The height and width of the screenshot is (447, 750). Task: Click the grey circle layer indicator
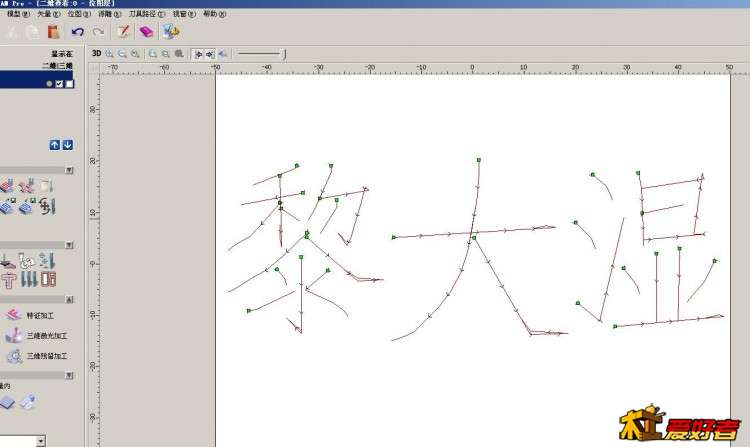(49, 84)
